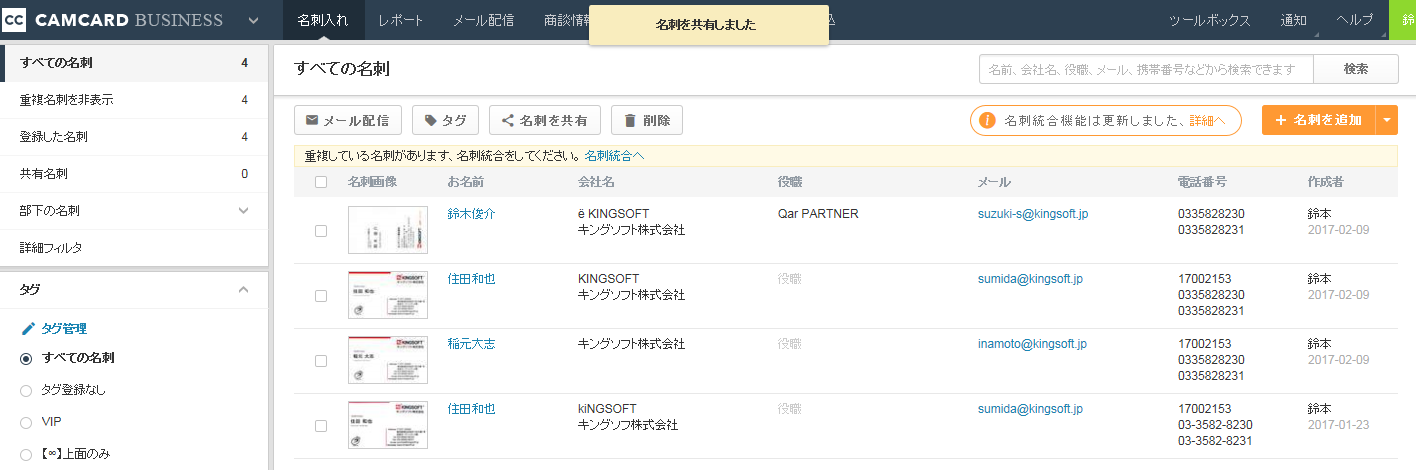
Task: Open the CamCard Business dropdown chevron
Action: coord(253,20)
